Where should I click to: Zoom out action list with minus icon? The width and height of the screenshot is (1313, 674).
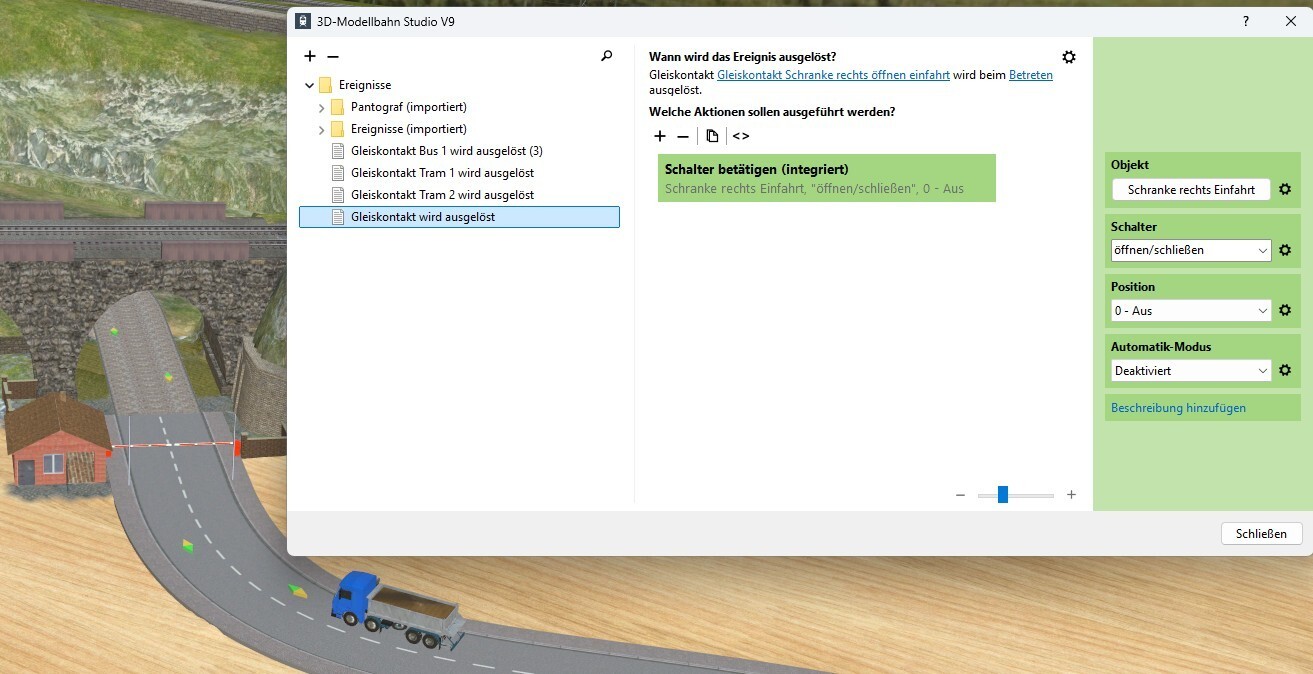point(960,495)
